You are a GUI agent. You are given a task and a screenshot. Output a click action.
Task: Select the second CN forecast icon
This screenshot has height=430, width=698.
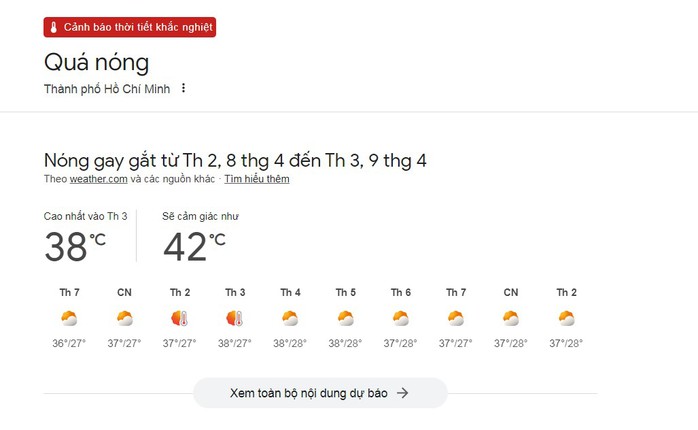point(511,318)
